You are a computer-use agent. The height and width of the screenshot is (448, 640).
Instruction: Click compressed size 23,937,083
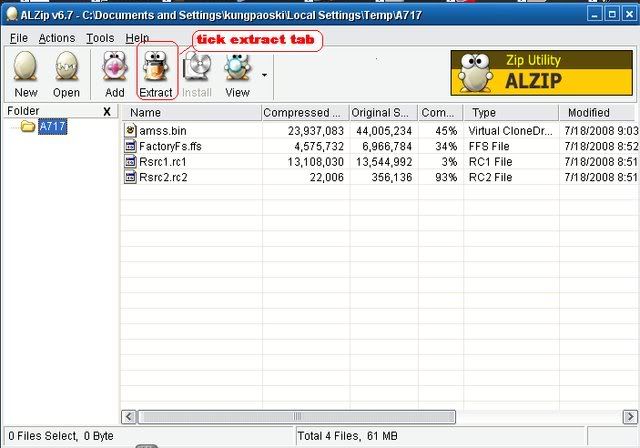[316, 131]
